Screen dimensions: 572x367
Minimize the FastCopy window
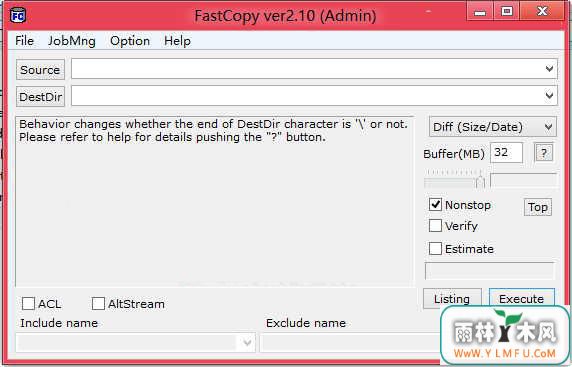[x=480, y=12]
